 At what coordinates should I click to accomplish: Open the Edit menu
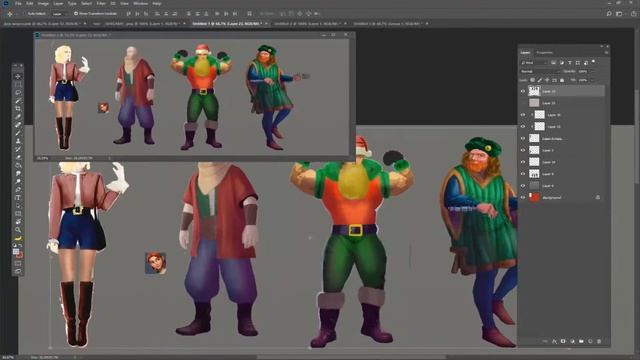tap(30, 3)
